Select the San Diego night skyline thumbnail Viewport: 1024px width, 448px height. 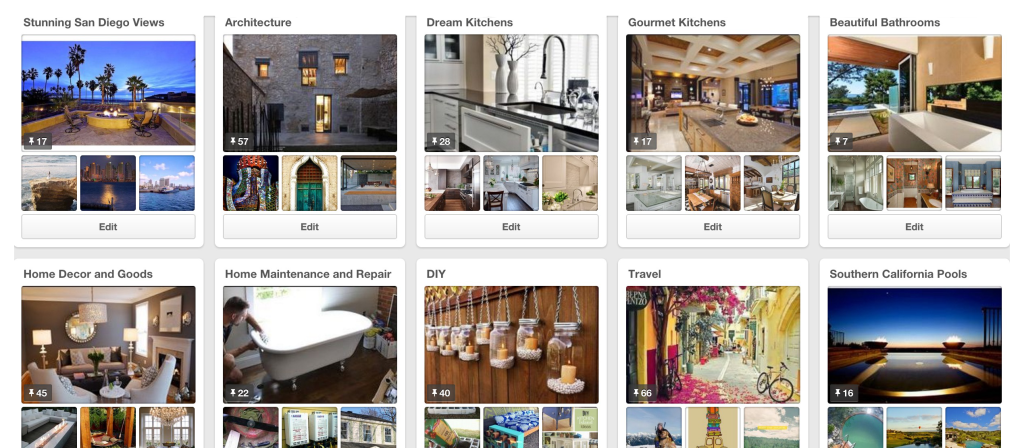click(x=108, y=183)
